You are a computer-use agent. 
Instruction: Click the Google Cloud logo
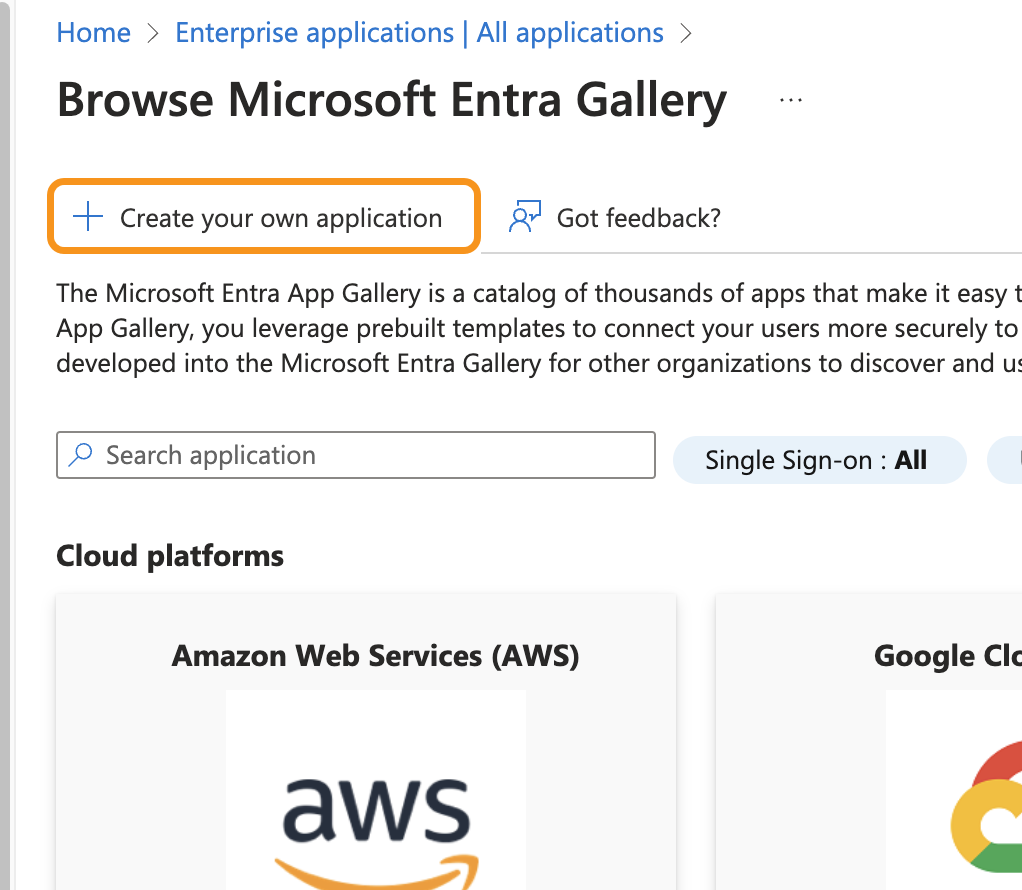tap(985, 810)
